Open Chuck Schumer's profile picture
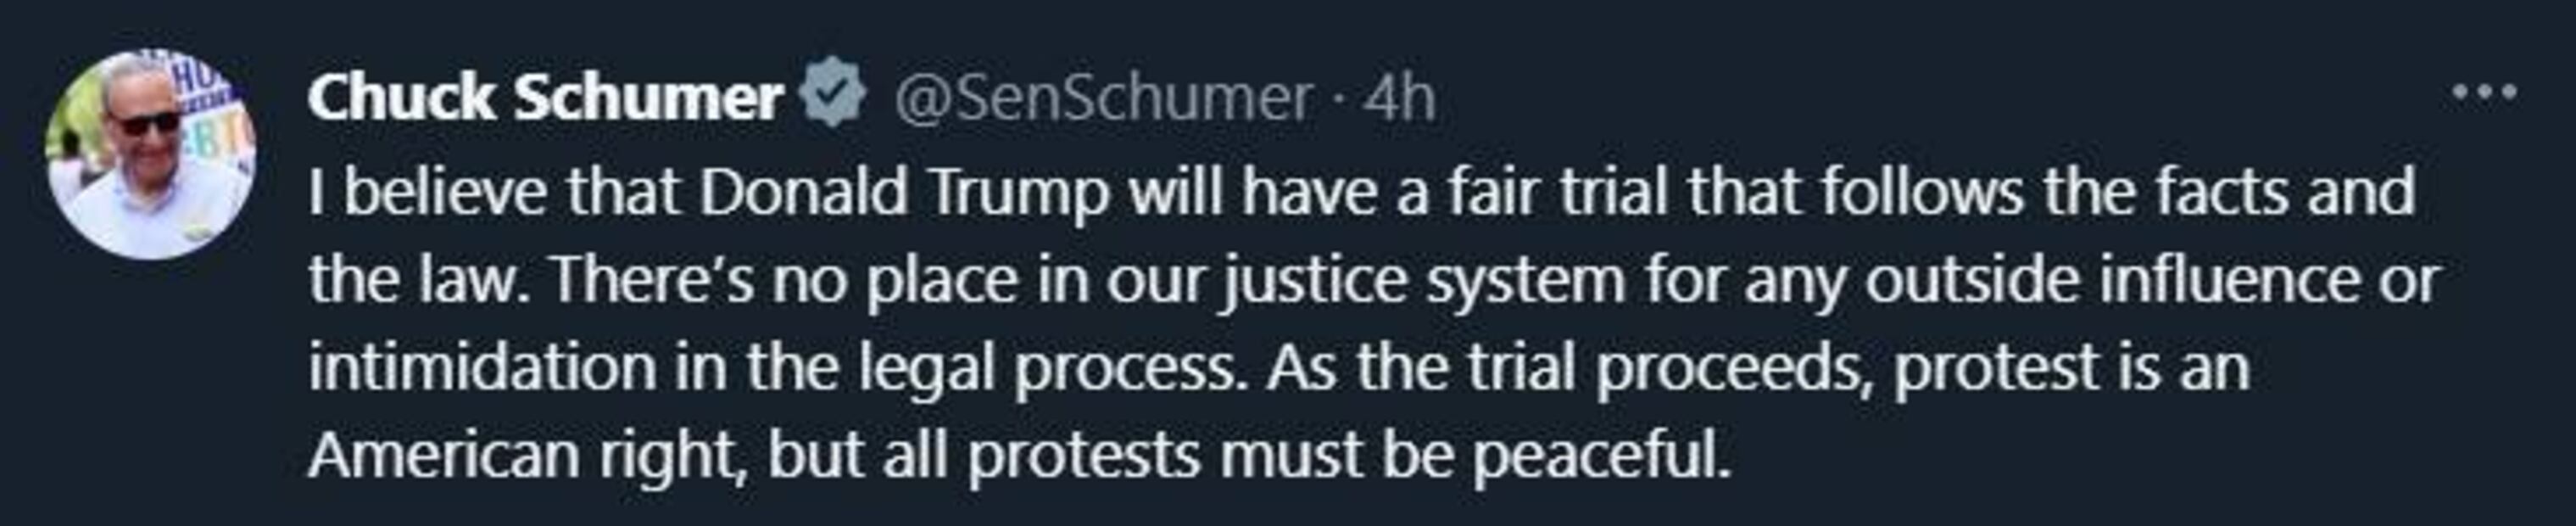This screenshot has width=2576, height=526. pyautogui.click(x=150, y=155)
